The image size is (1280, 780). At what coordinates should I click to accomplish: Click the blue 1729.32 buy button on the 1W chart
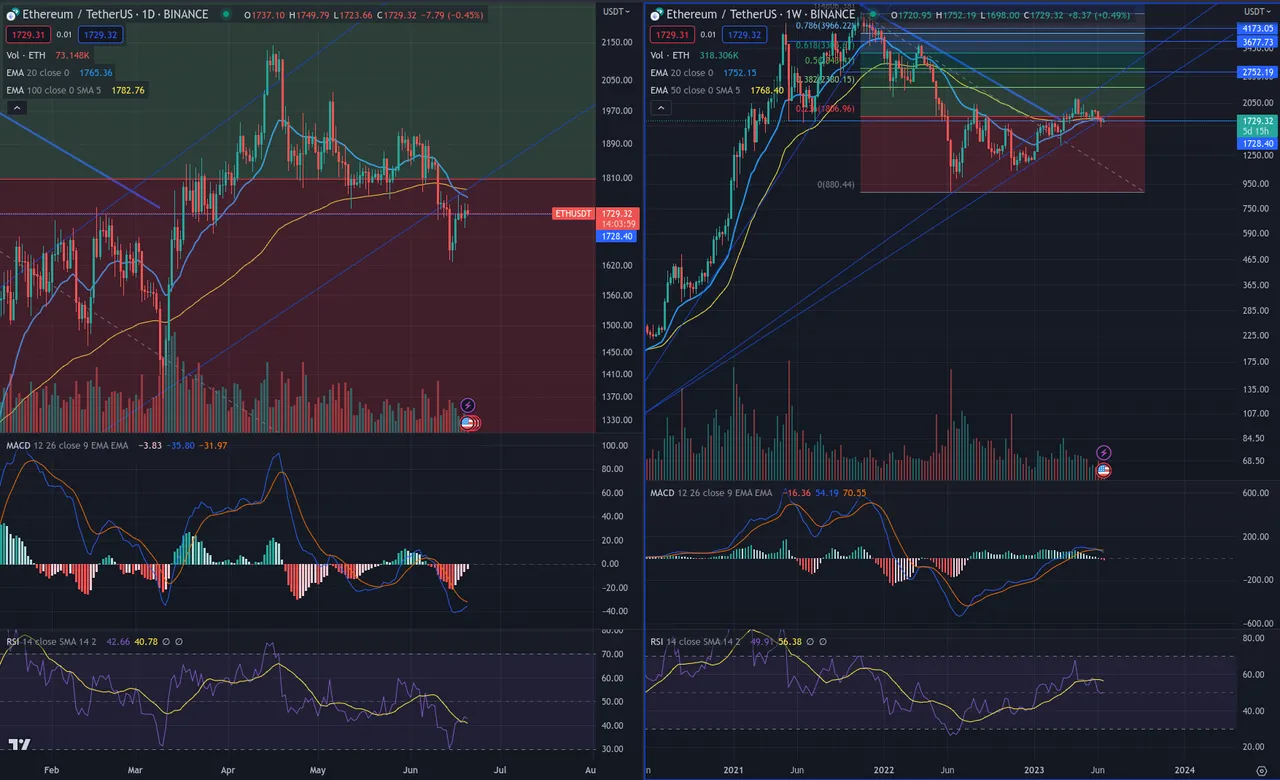click(745, 35)
